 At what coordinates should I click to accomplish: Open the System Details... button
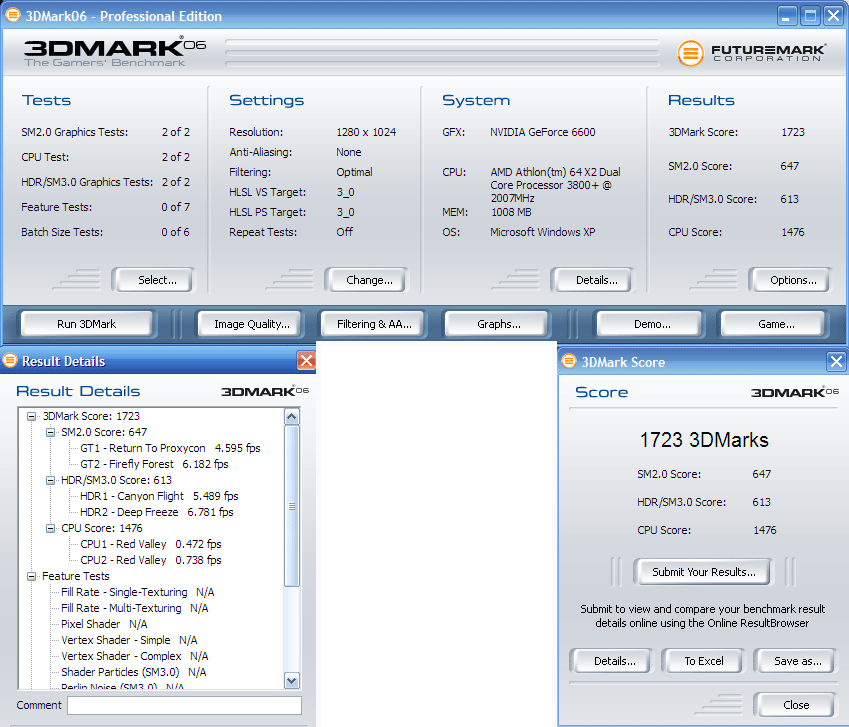[592, 280]
